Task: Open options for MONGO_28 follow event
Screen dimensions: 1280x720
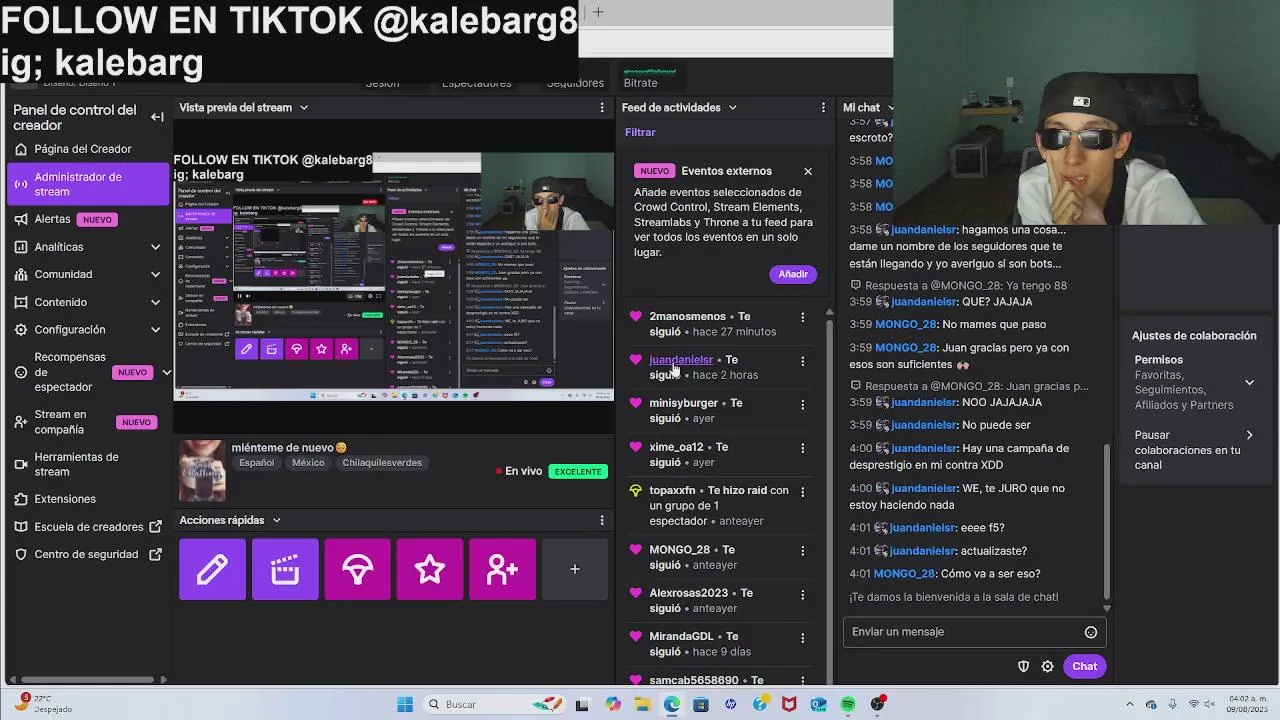Action: click(x=802, y=551)
